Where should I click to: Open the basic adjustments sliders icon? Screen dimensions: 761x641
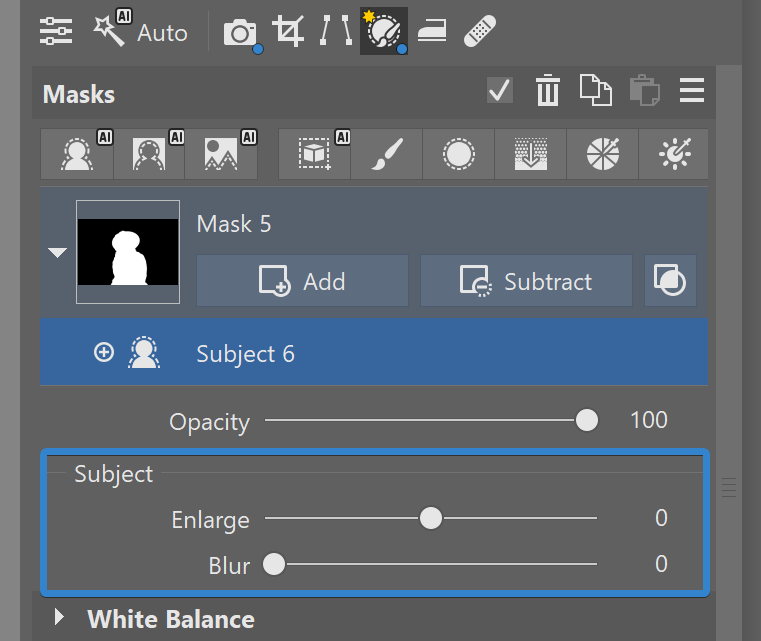click(x=56, y=31)
